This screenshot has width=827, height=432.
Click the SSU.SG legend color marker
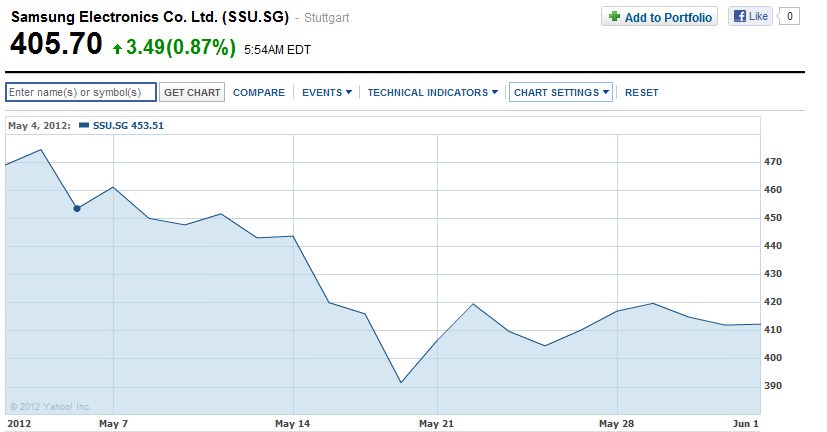(x=83, y=125)
